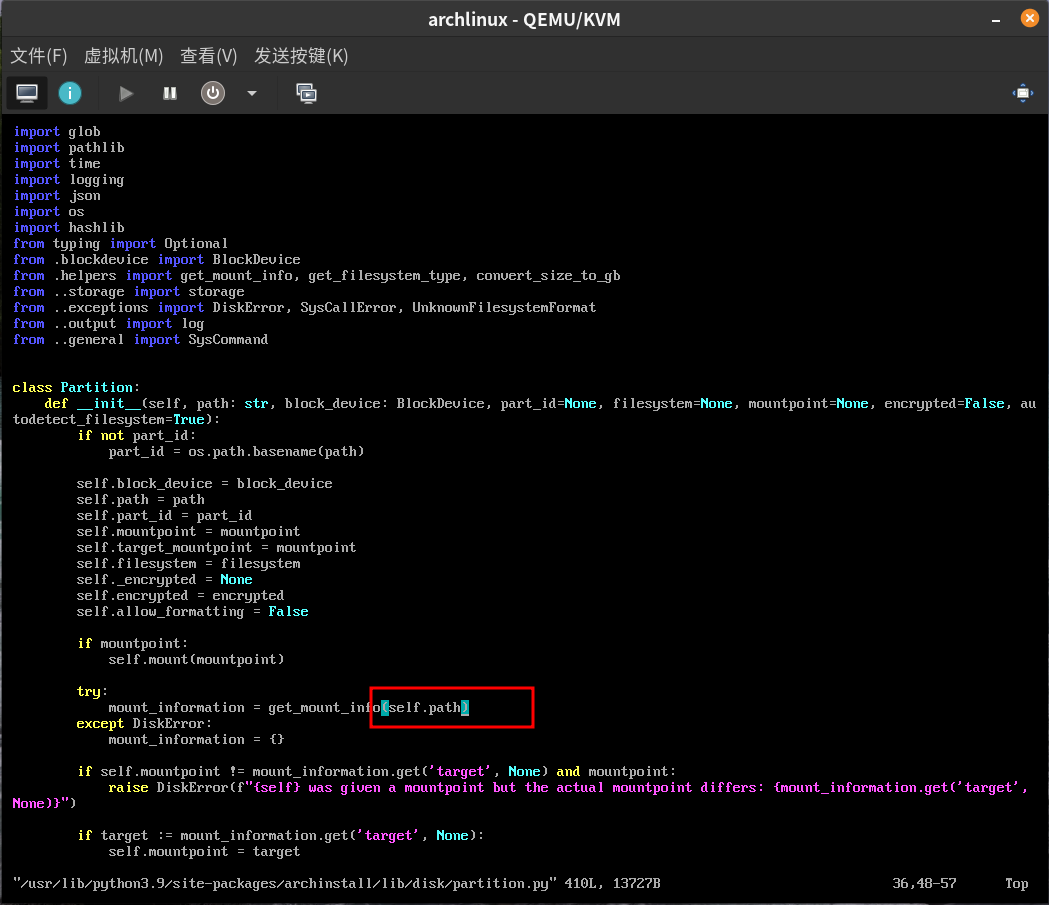Click 'self.filesystem = filesystem' line
The height and width of the screenshot is (905, 1049).
point(188,564)
